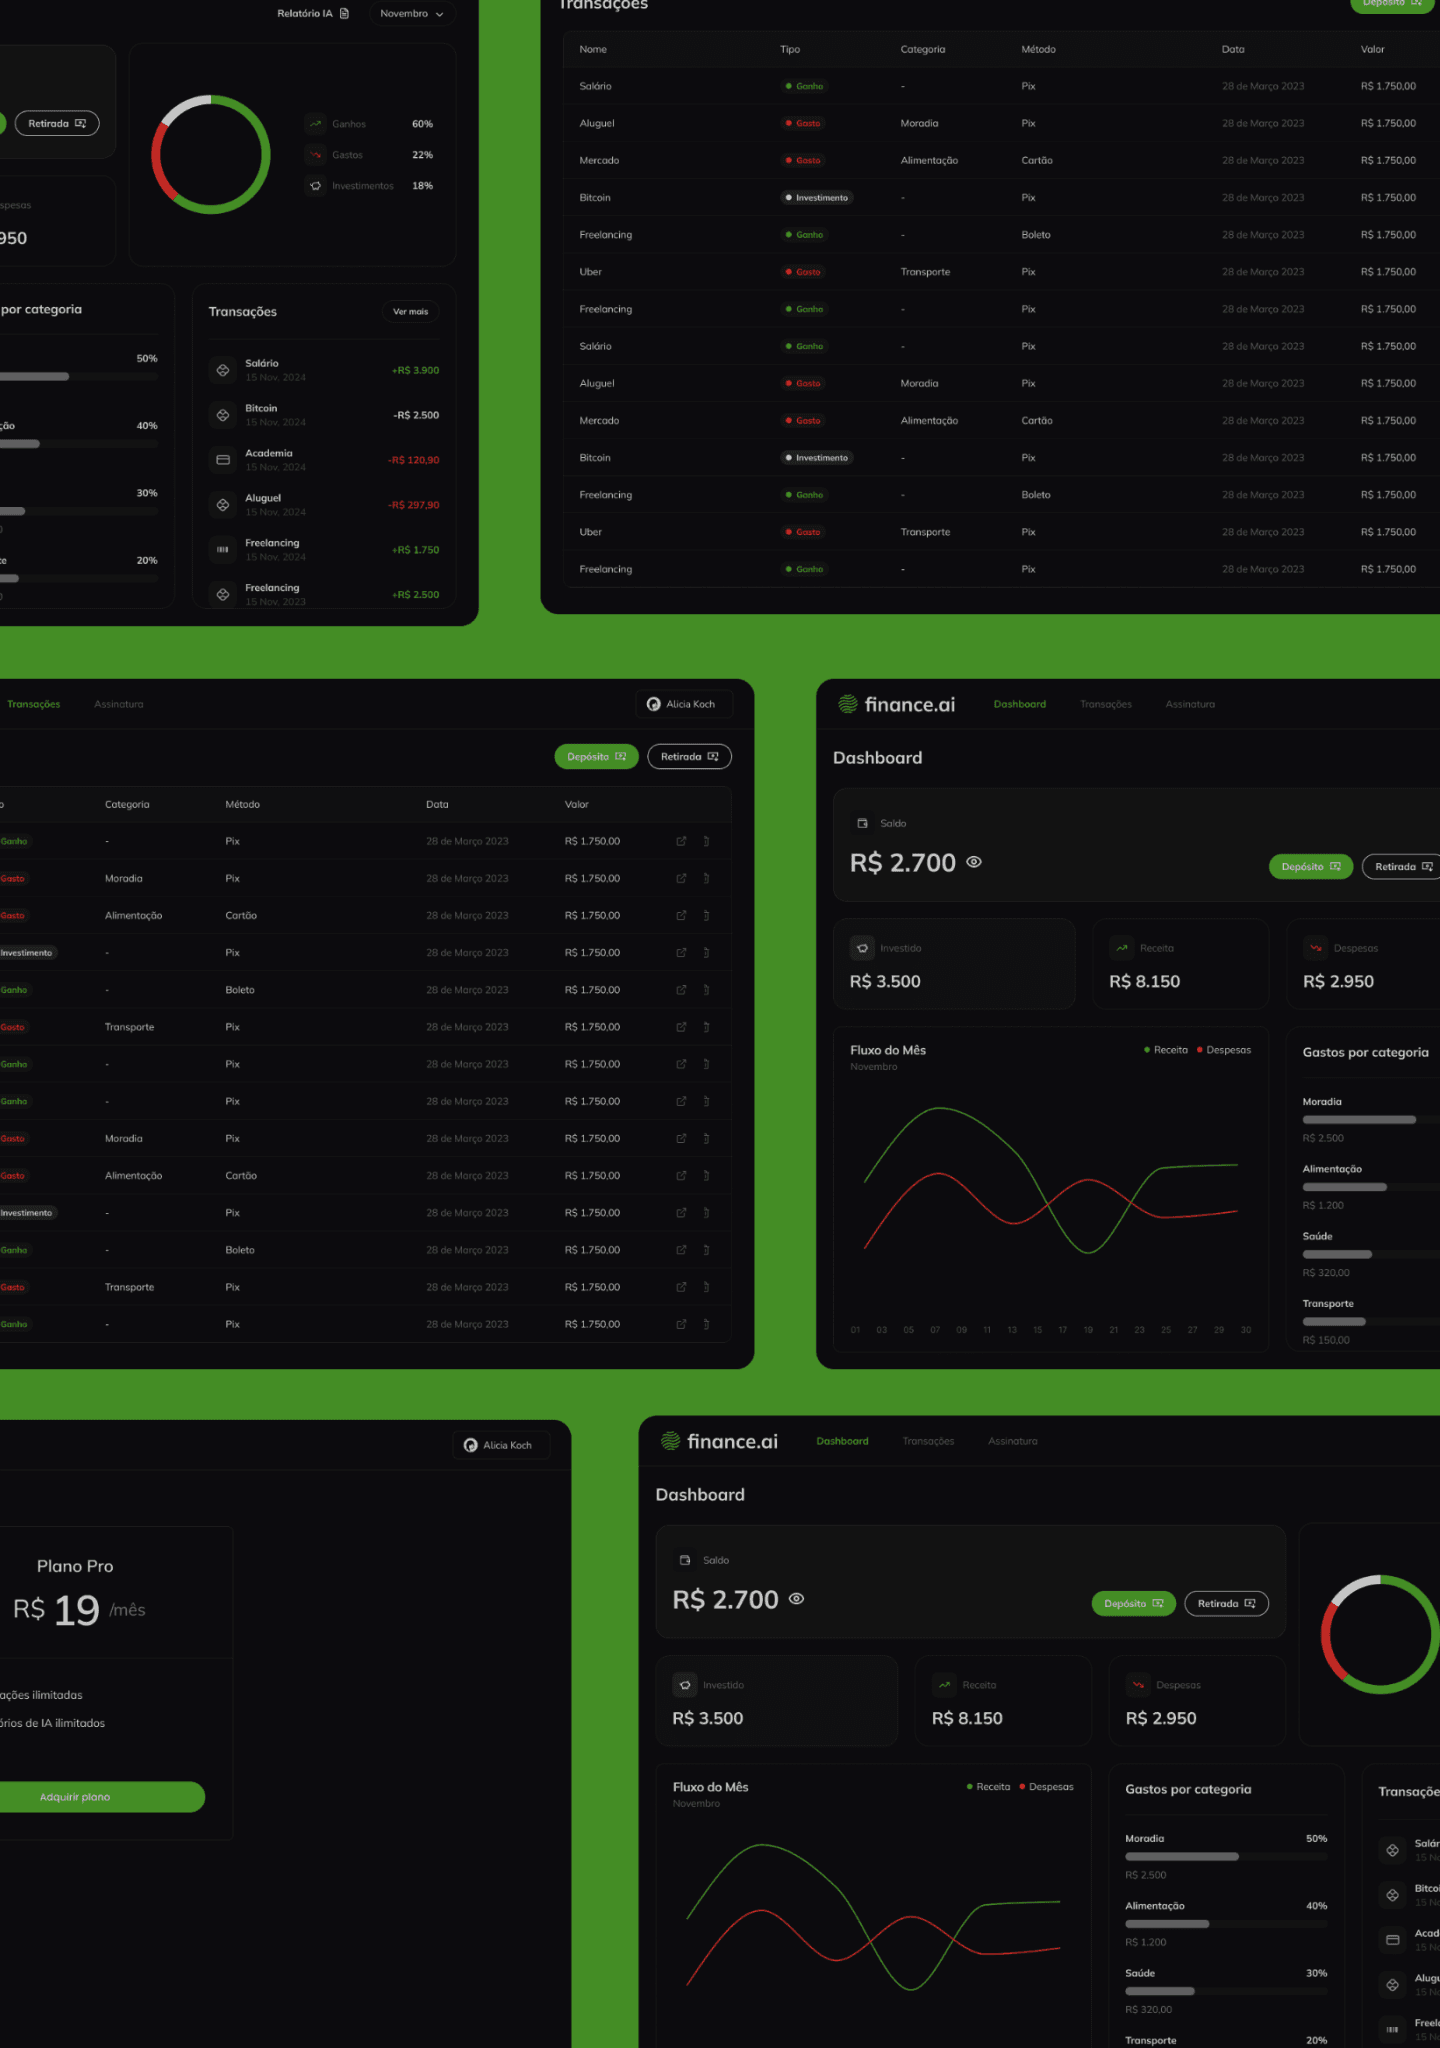The image size is (1440, 2048).
Task: Click Ver mais in the Transações card
Action: pos(410,312)
